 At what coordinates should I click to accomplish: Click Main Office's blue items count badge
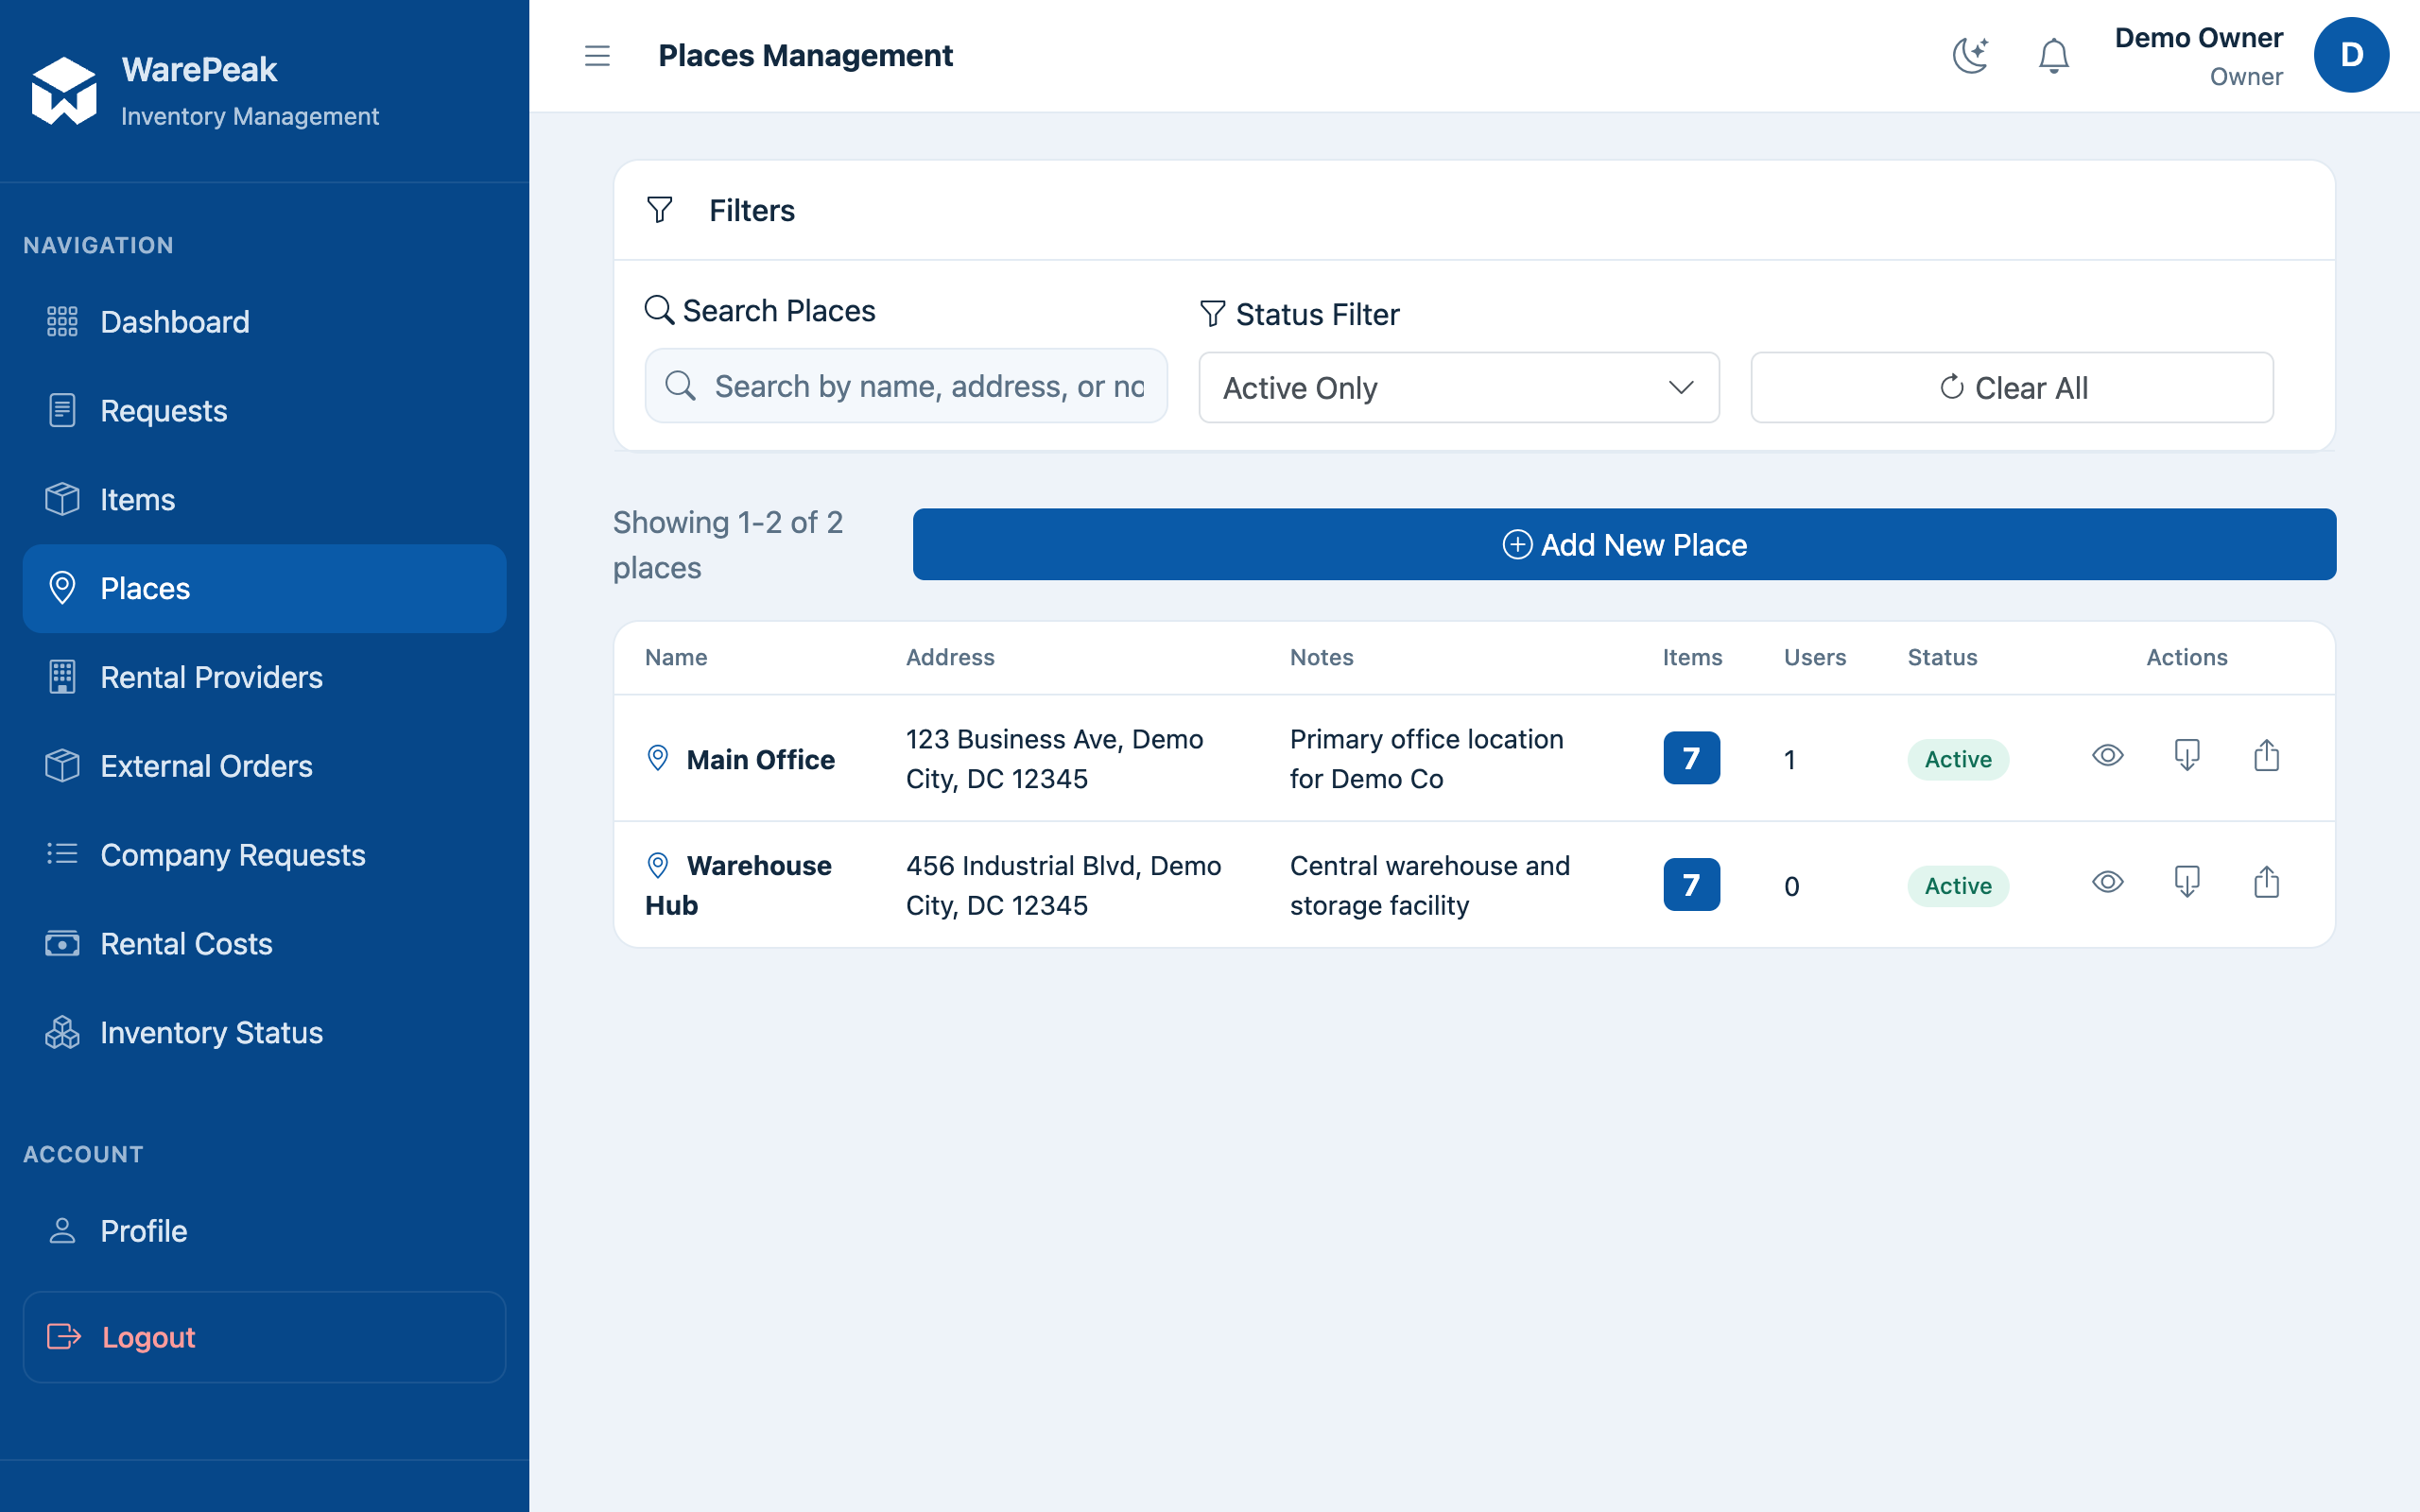(1691, 758)
